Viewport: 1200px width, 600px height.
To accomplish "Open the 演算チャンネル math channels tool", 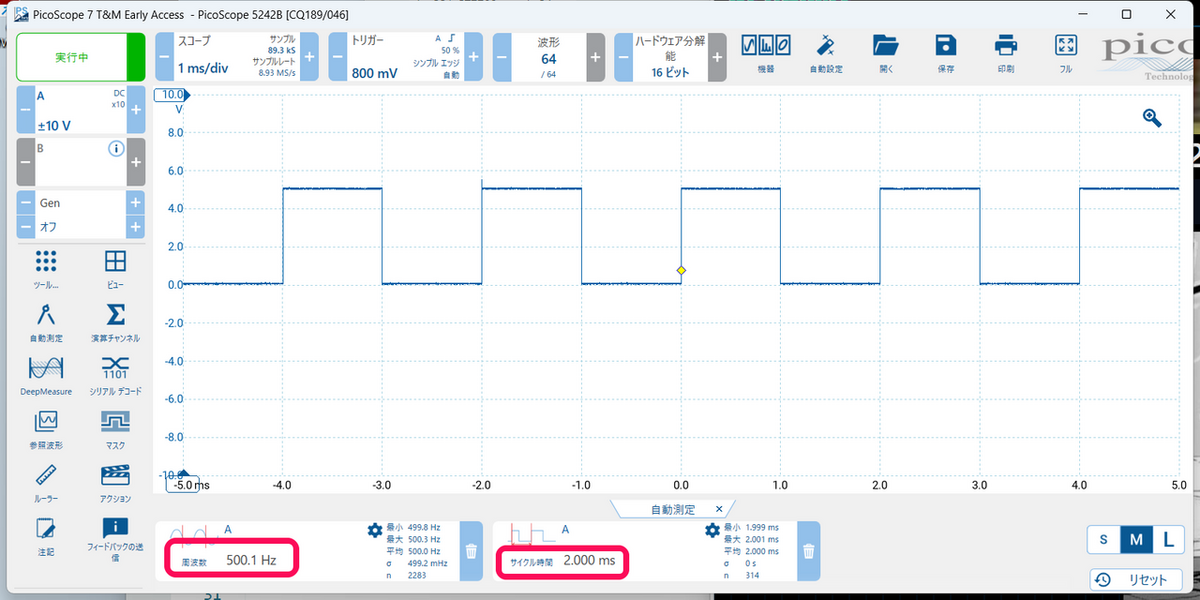I will (x=115, y=320).
